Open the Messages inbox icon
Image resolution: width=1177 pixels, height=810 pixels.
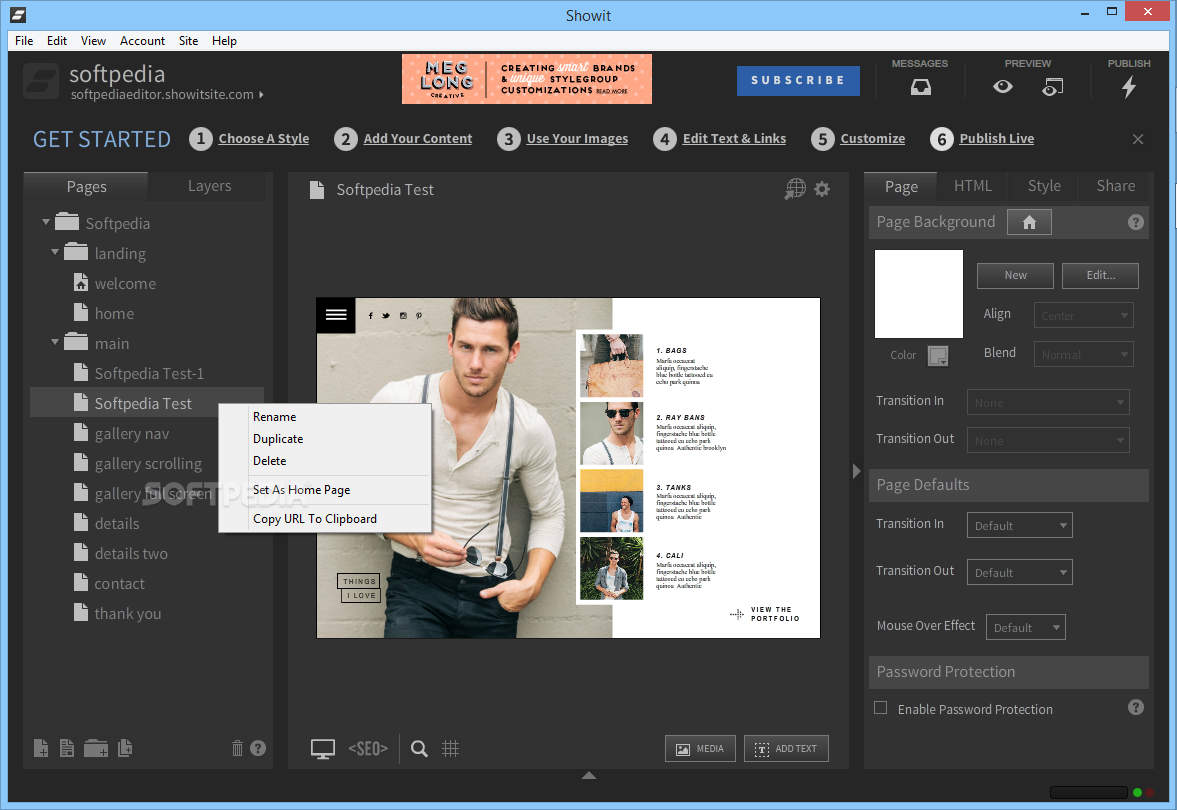coord(920,88)
